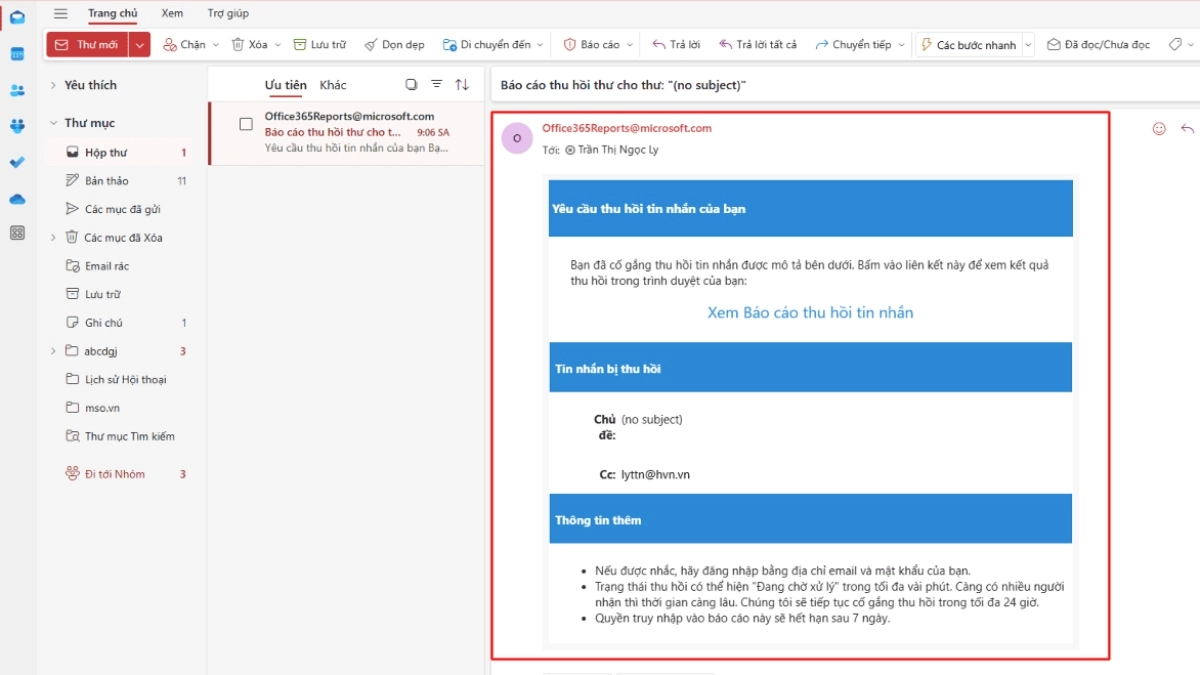
Task: Switch to the Khác tab
Action: (334, 85)
